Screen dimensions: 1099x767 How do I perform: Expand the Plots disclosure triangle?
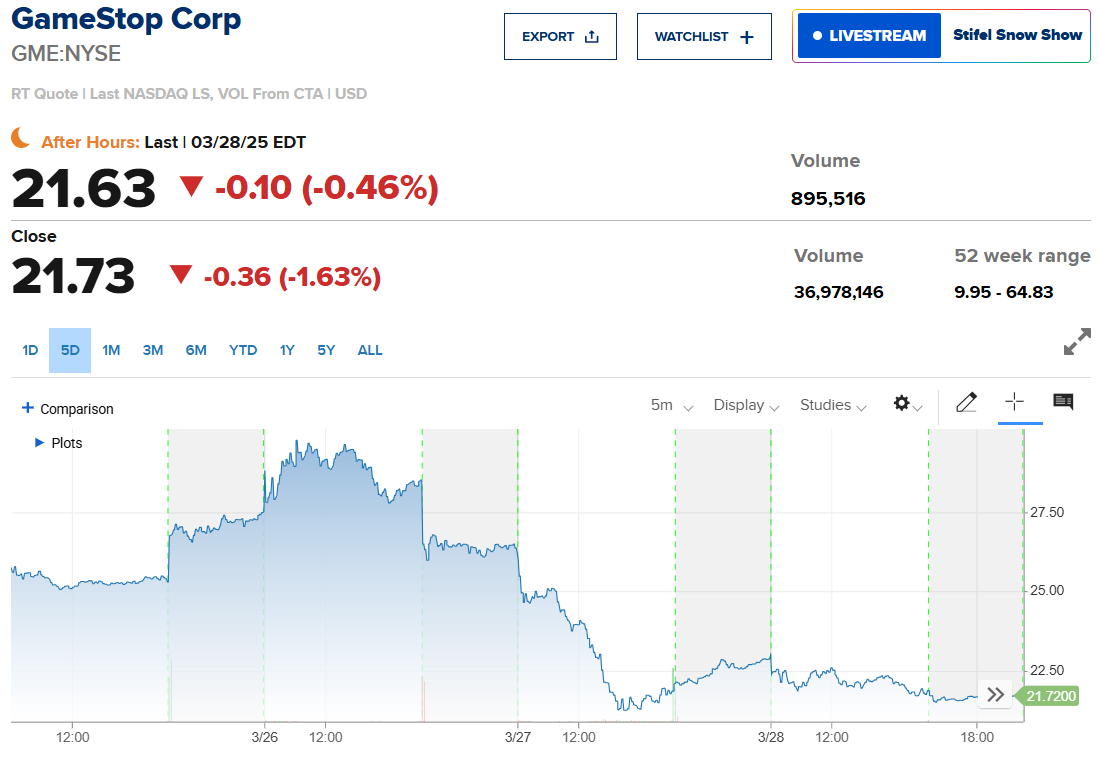pyautogui.click(x=40, y=442)
